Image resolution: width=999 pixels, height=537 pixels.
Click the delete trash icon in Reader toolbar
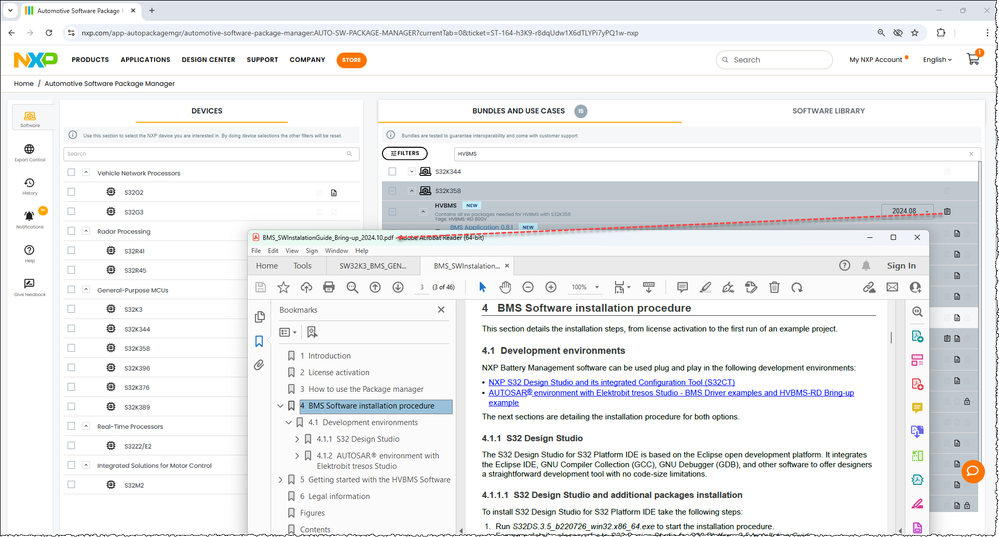774,287
